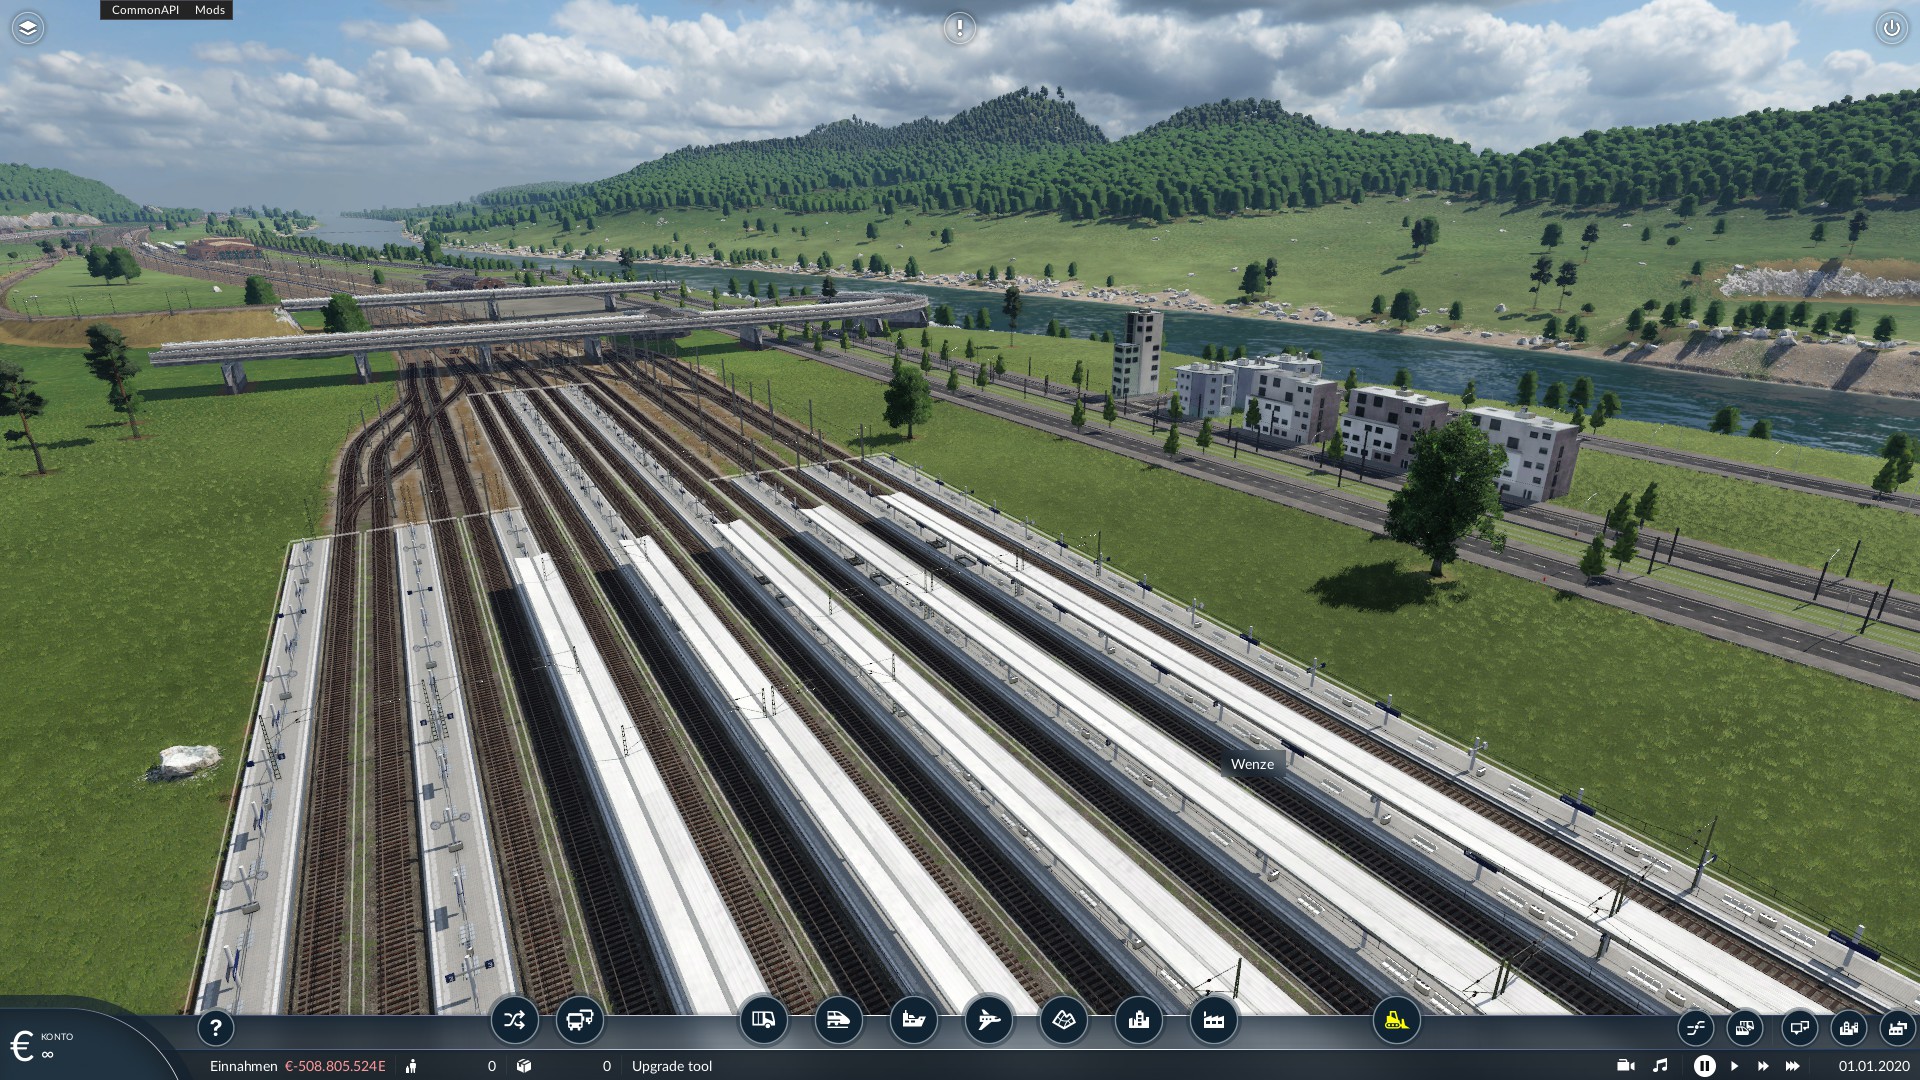Click the date 01.01.2020
This screenshot has height=1080, width=1920.
tap(1873, 1066)
